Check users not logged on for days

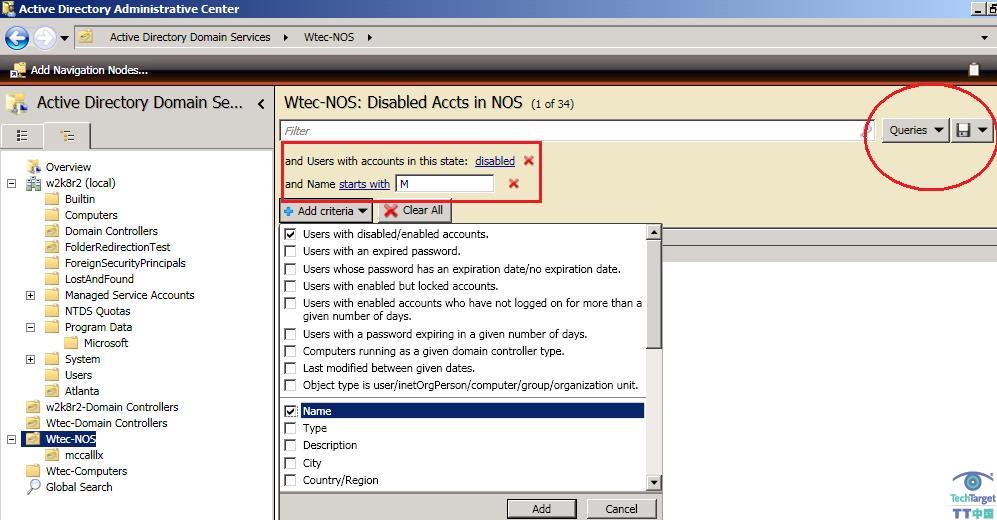click(x=291, y=303)
